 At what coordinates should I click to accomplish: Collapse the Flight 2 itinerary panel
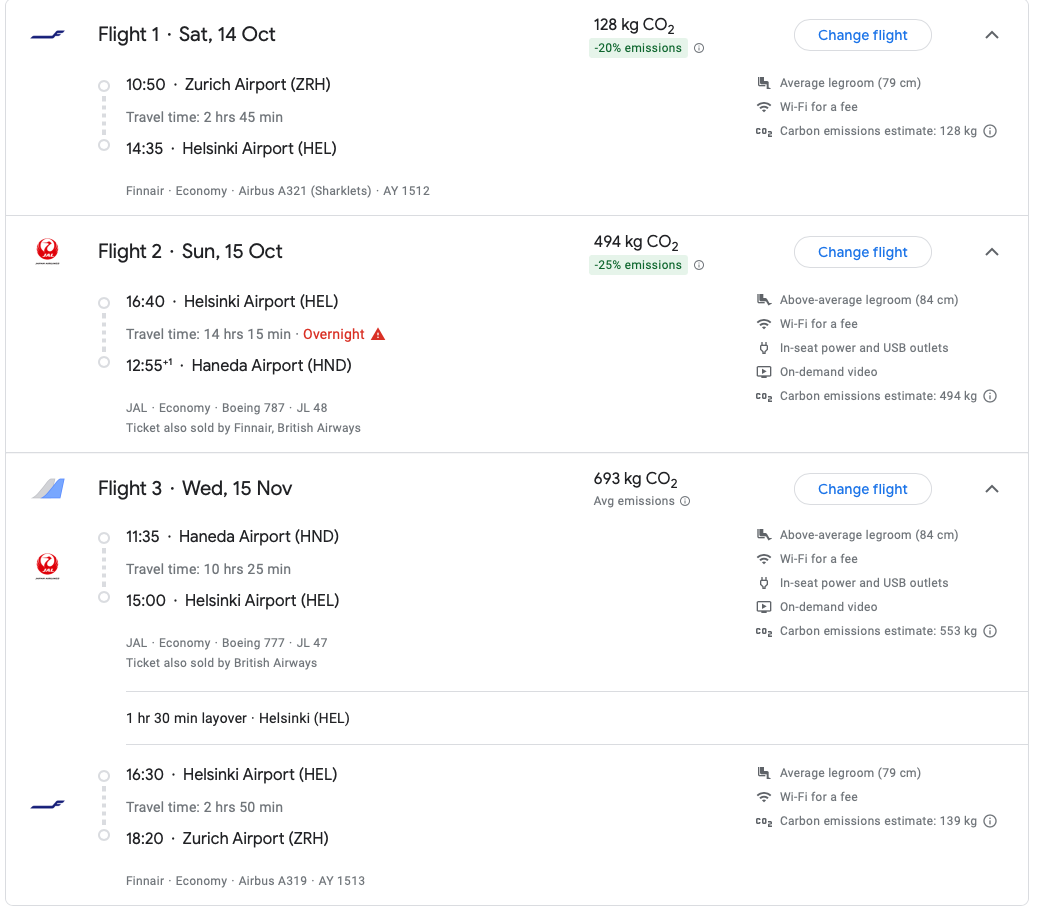[991, 252]
